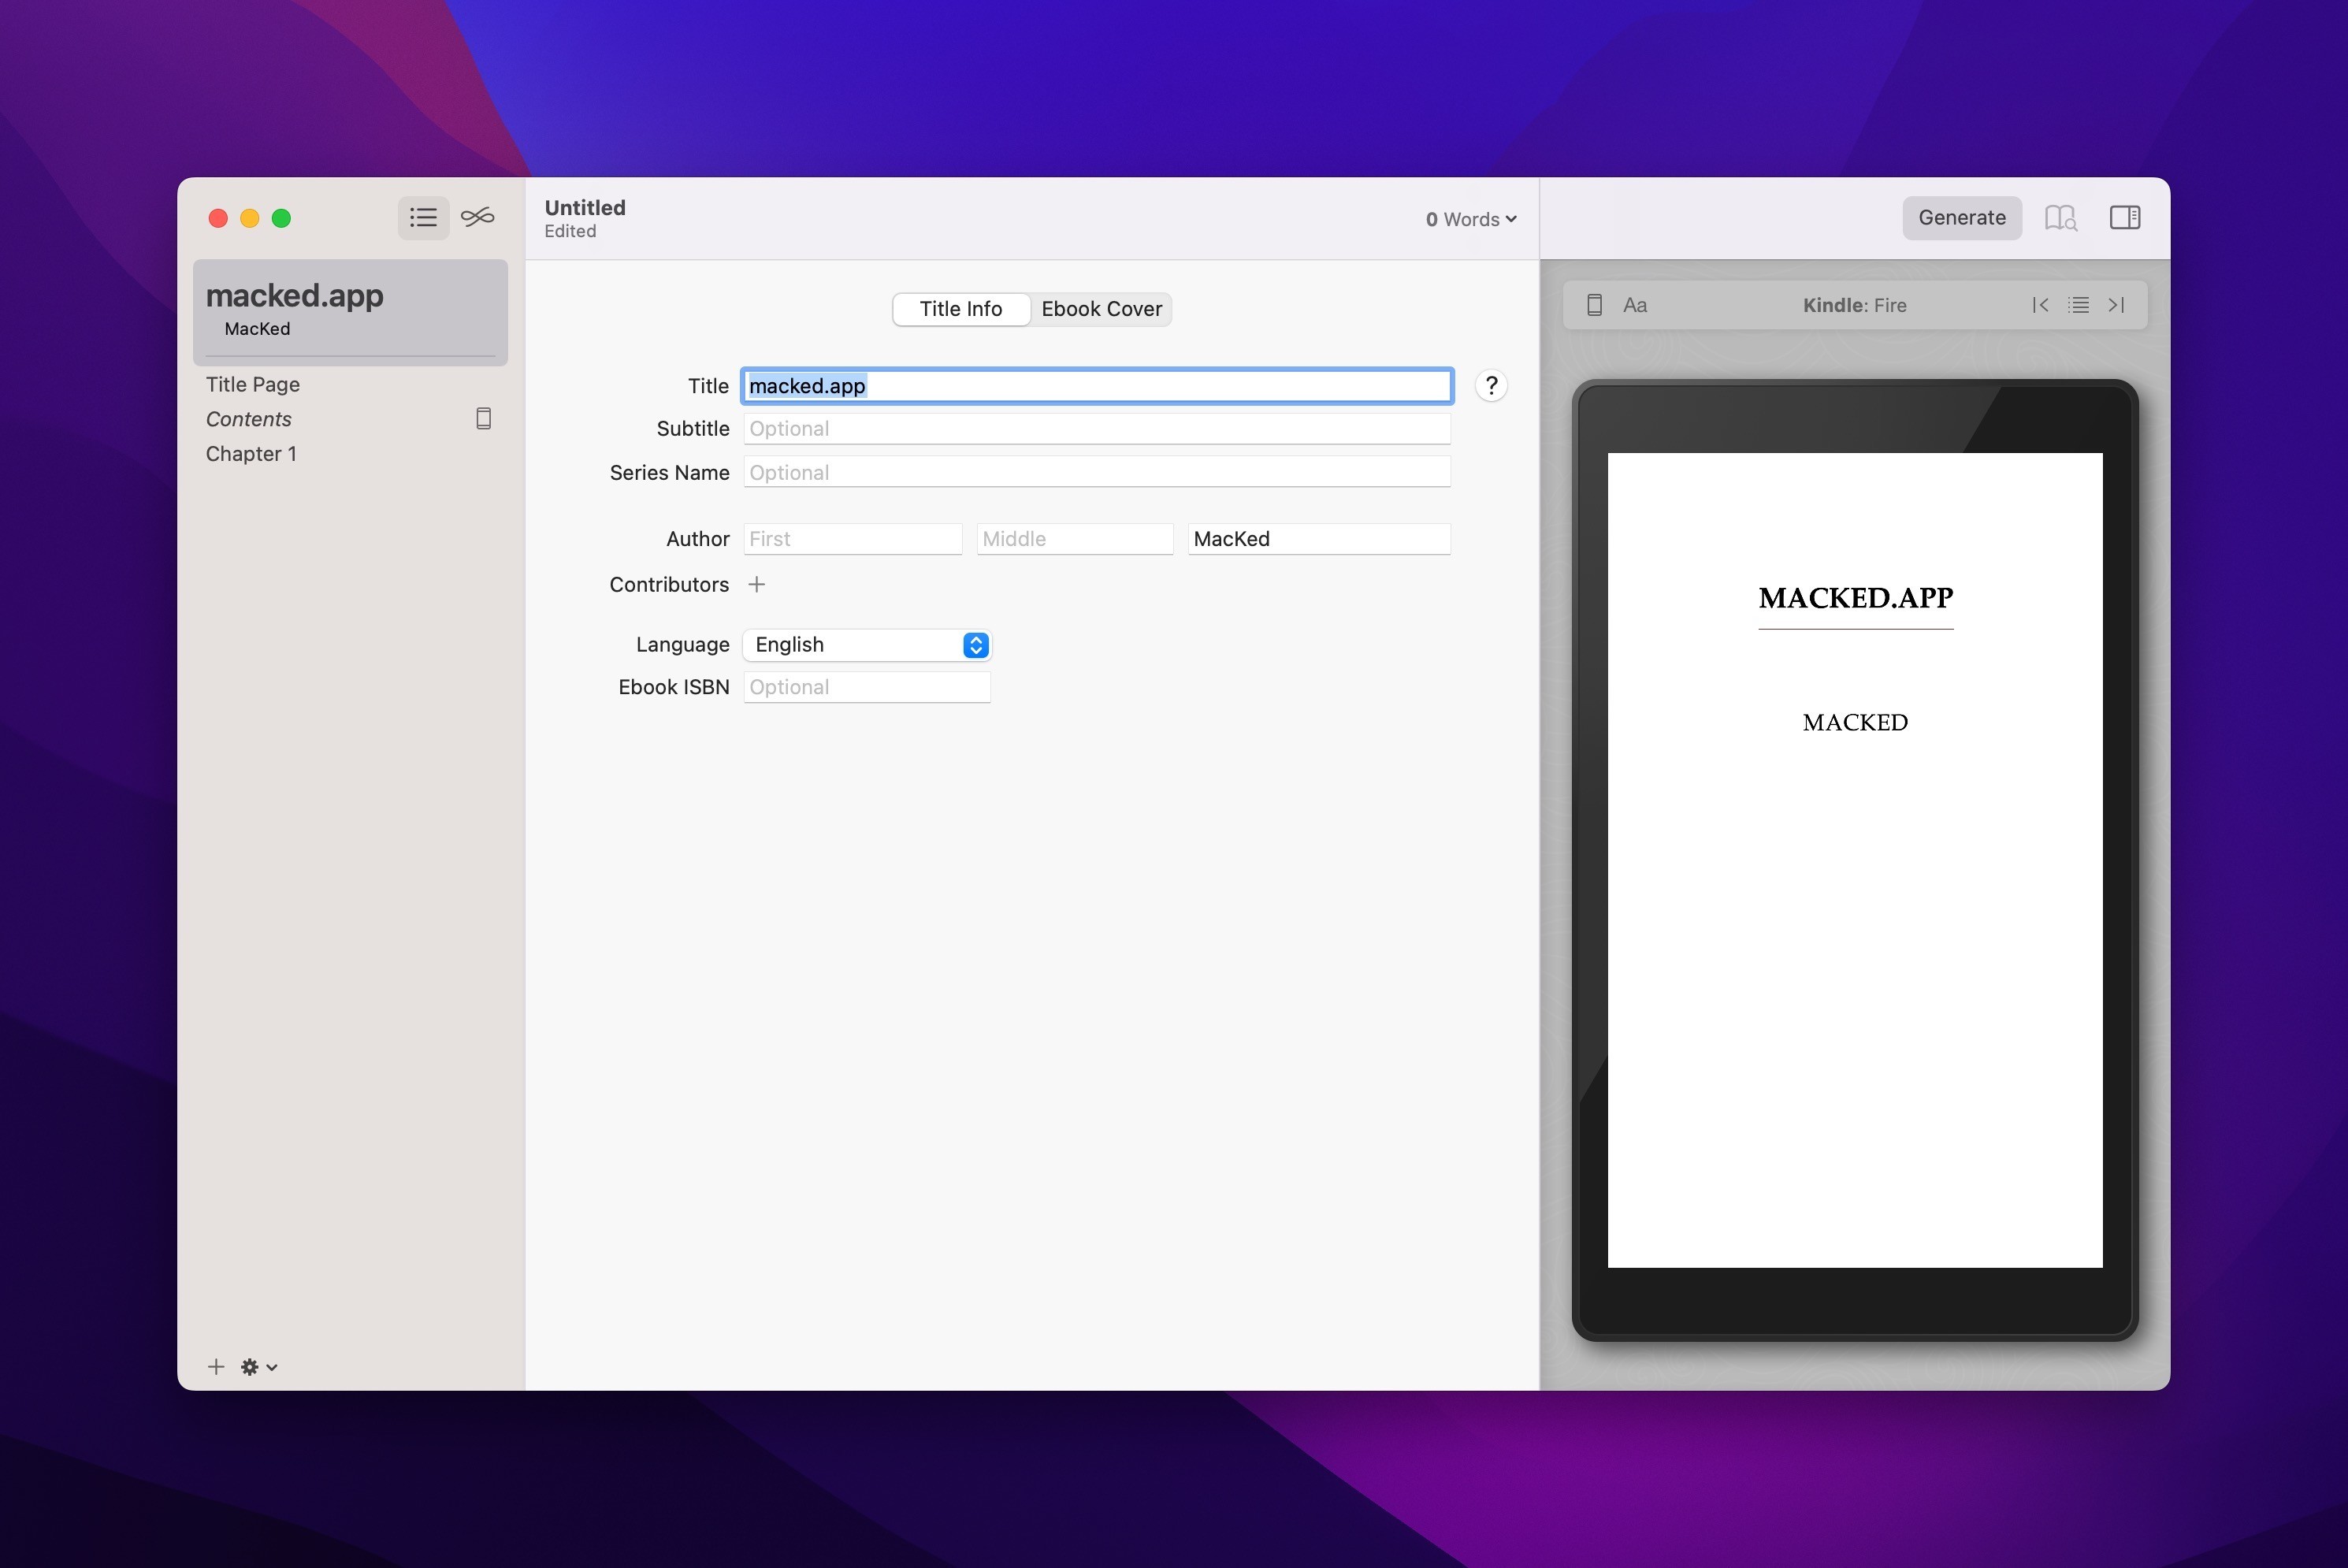Jump to first page in preview
This screenshot has height=1568, width=2348.
(x=2040, y=305)
